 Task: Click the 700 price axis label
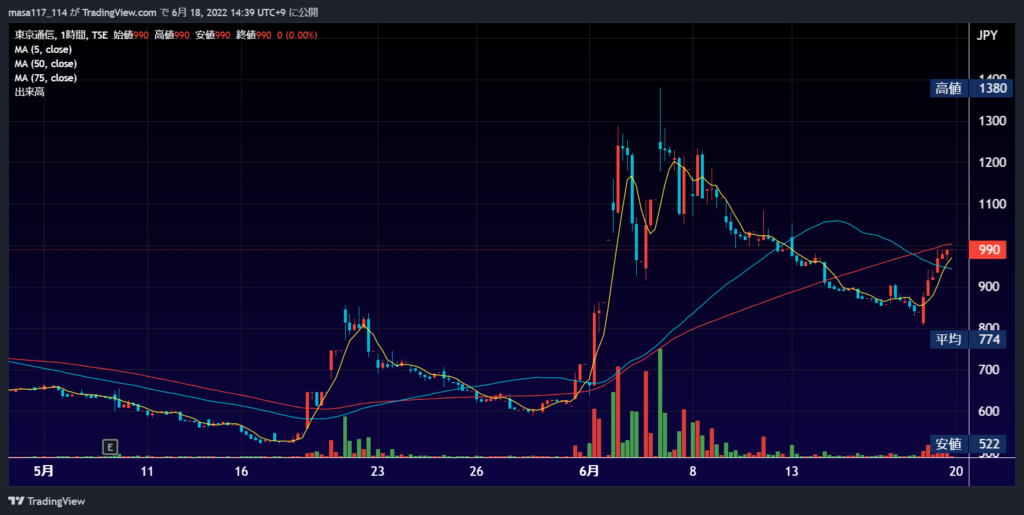pos(991,370)
